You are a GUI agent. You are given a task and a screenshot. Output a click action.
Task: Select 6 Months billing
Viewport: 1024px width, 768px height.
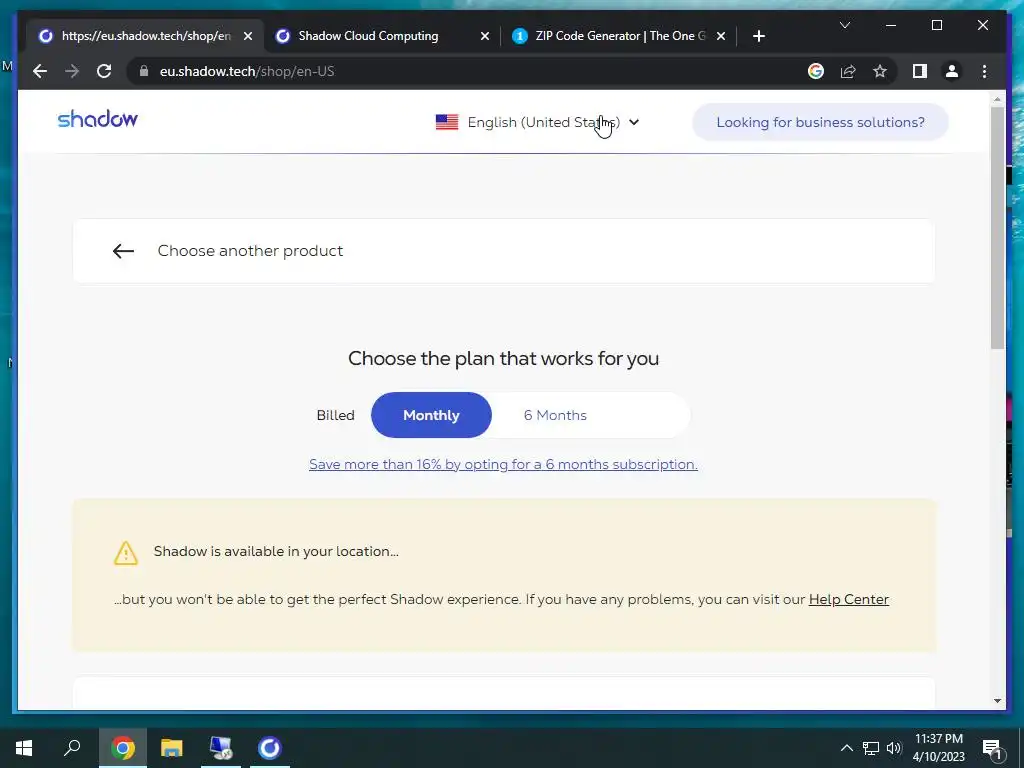[x=555, y=415]
